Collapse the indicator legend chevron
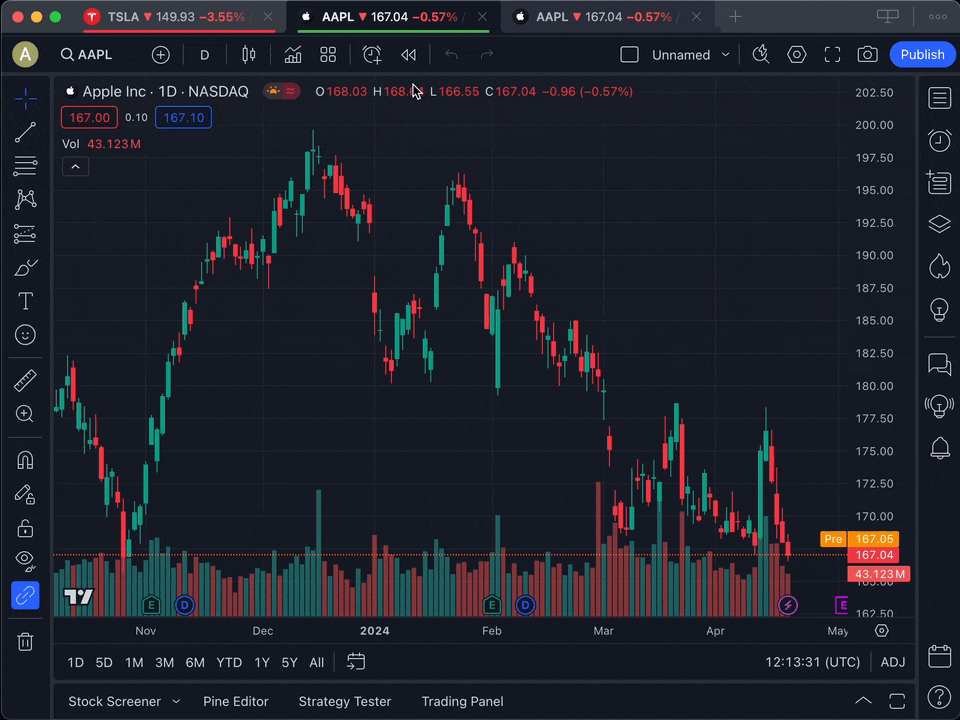Viewport: 960px width, 720px height. tap(75, 167)
